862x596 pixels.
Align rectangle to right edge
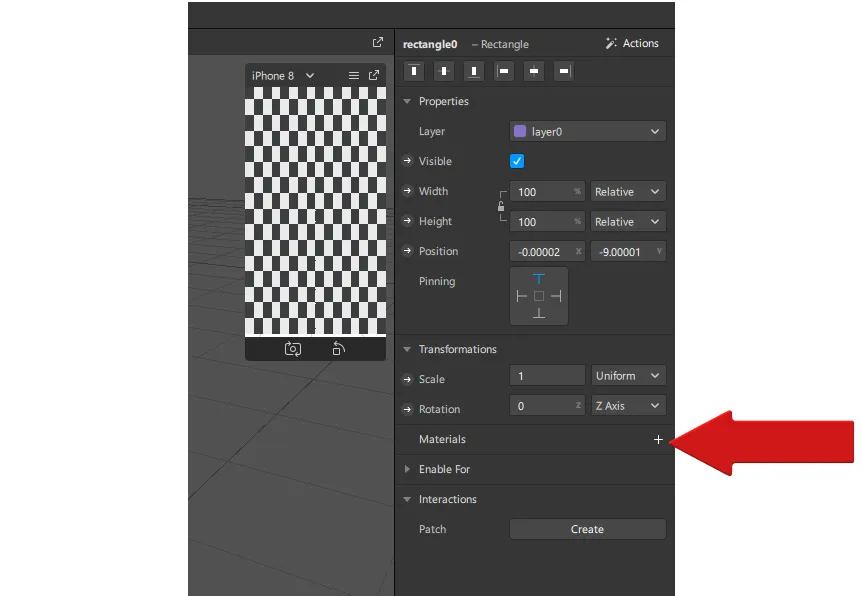pyautogui.click(x=563, y=71)
